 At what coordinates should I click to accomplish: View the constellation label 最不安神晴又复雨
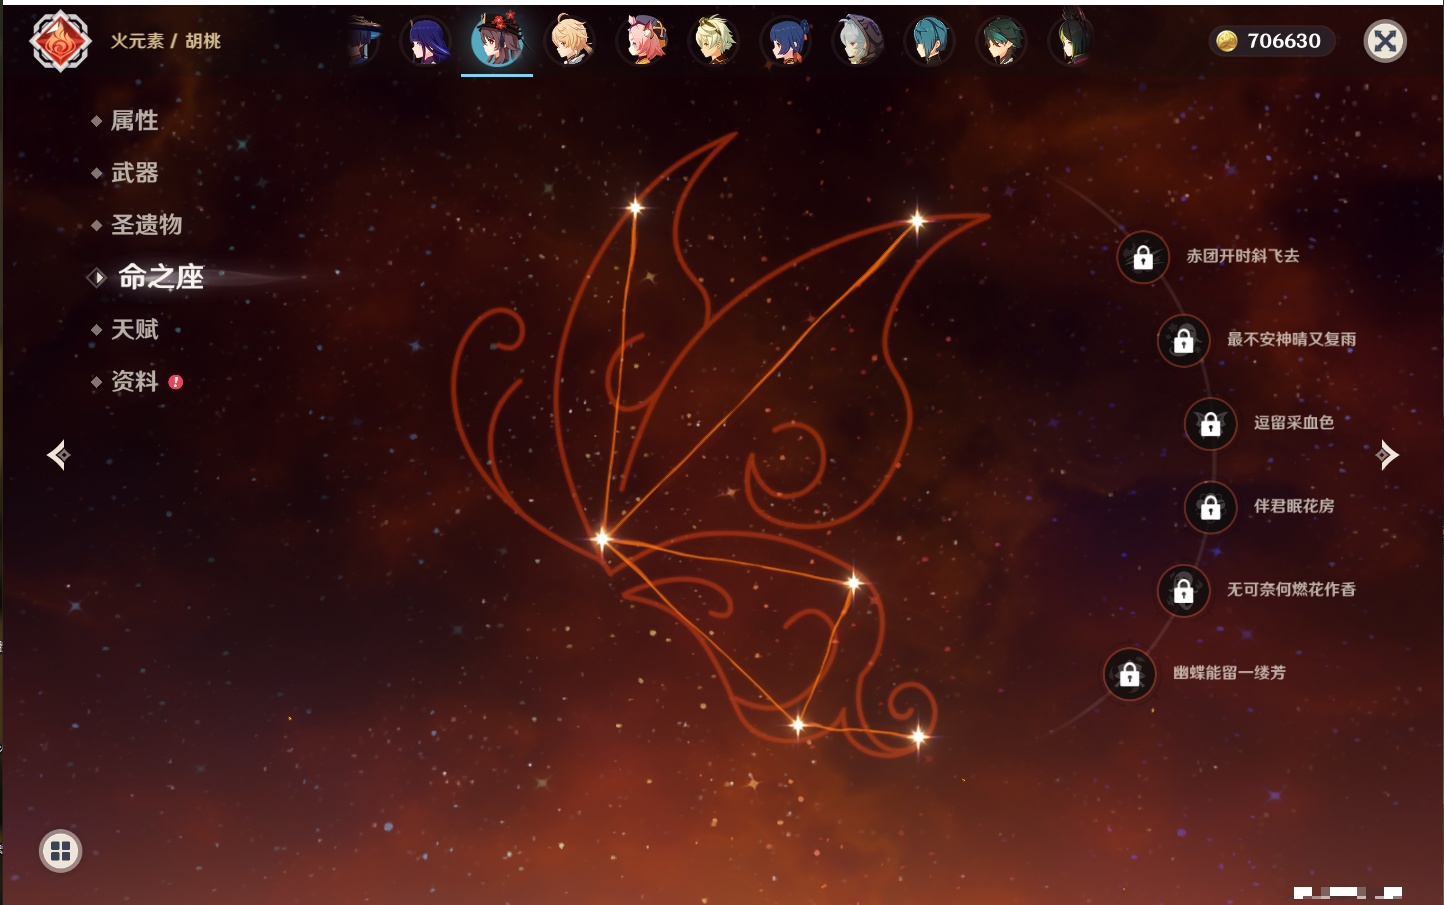click(1291, 340)
